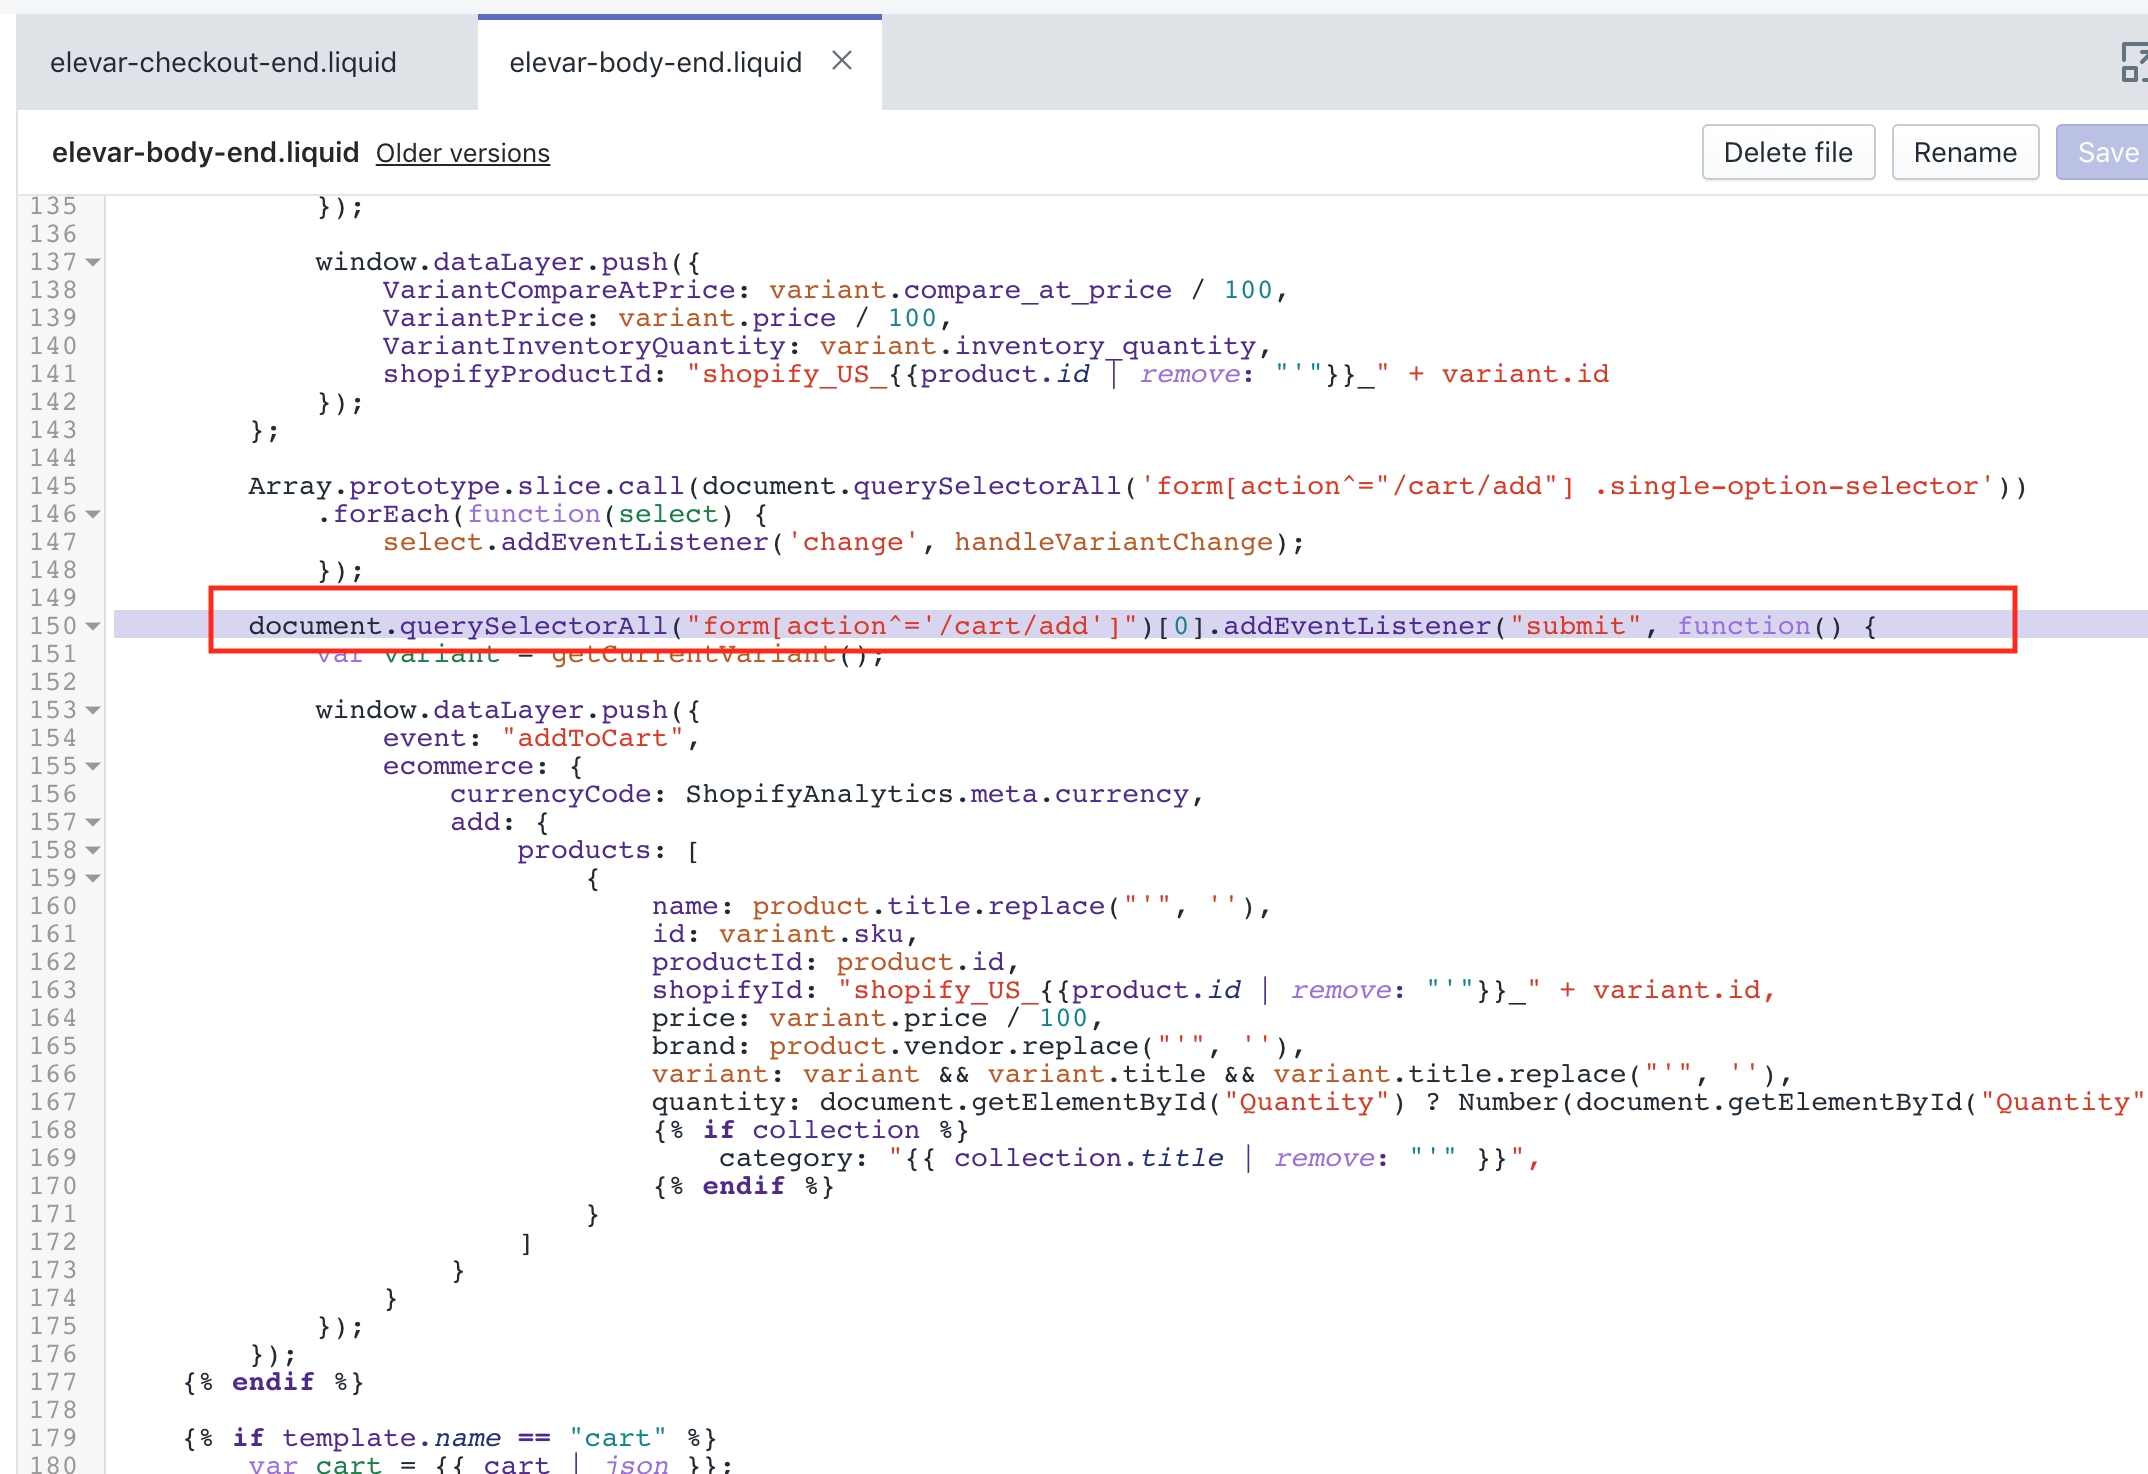
Task: Switch to elevar-checkout-end.liquid tab
Action: click(223, 62)
